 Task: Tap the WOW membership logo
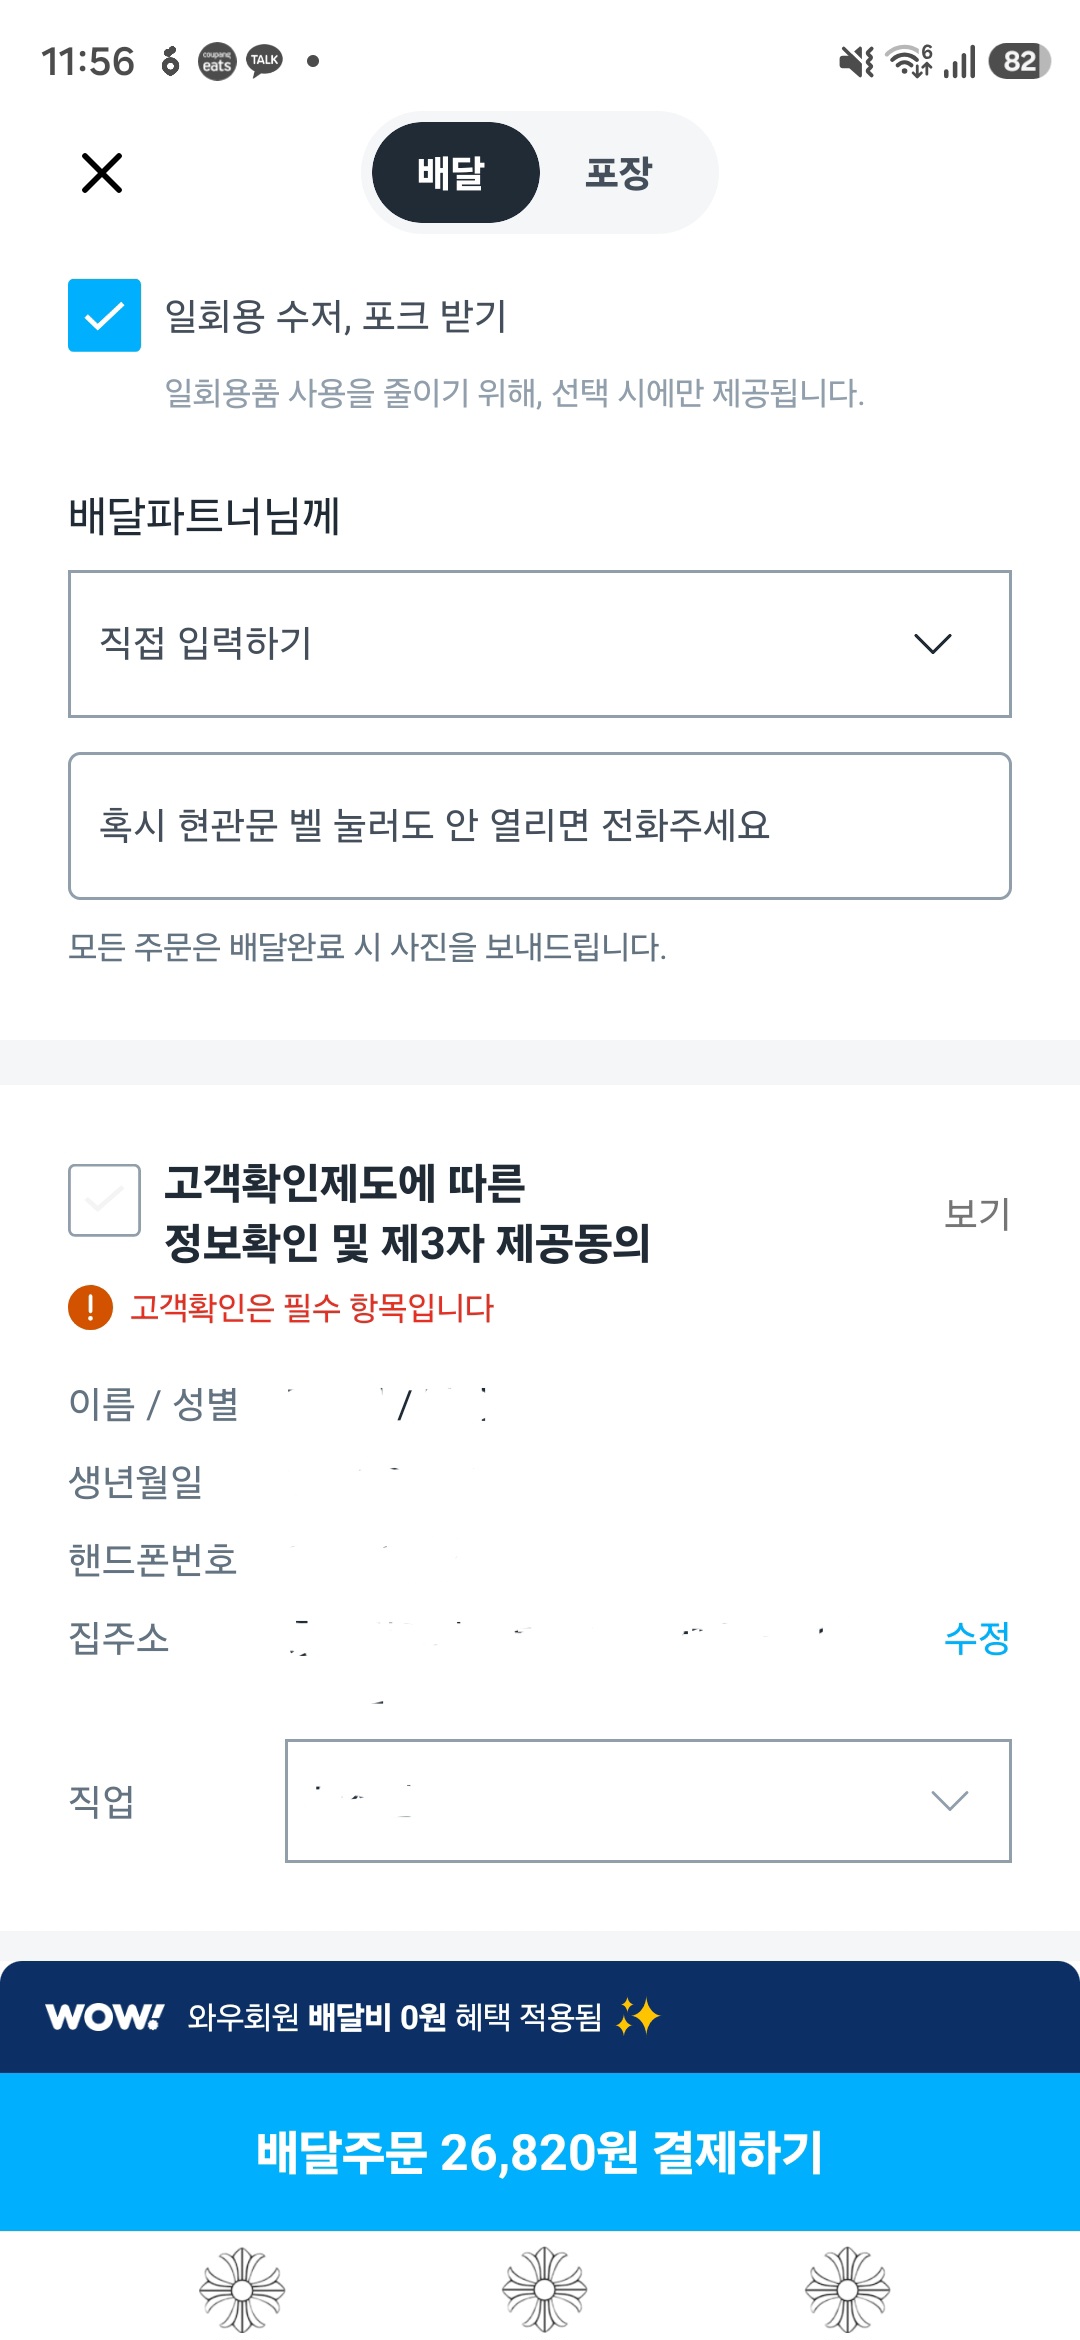(x=104, y=2016)
